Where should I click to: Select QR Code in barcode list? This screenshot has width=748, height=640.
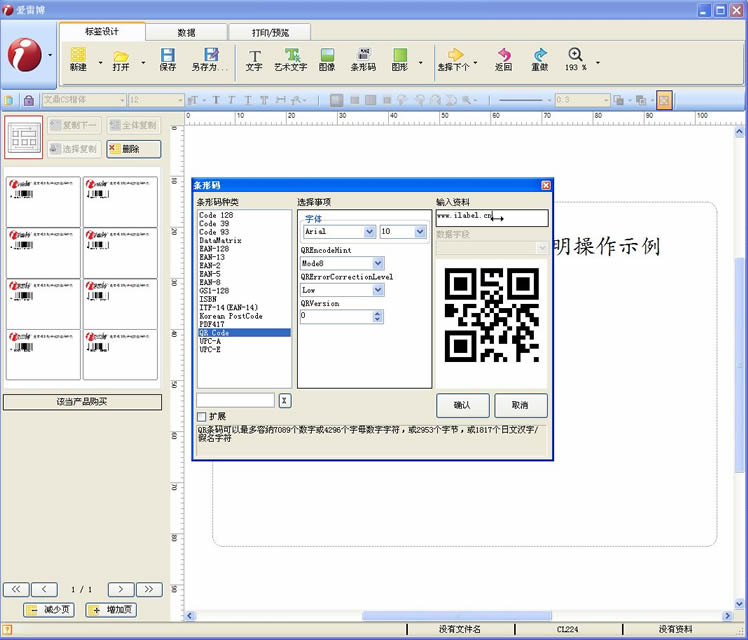(x=244, y=333)
